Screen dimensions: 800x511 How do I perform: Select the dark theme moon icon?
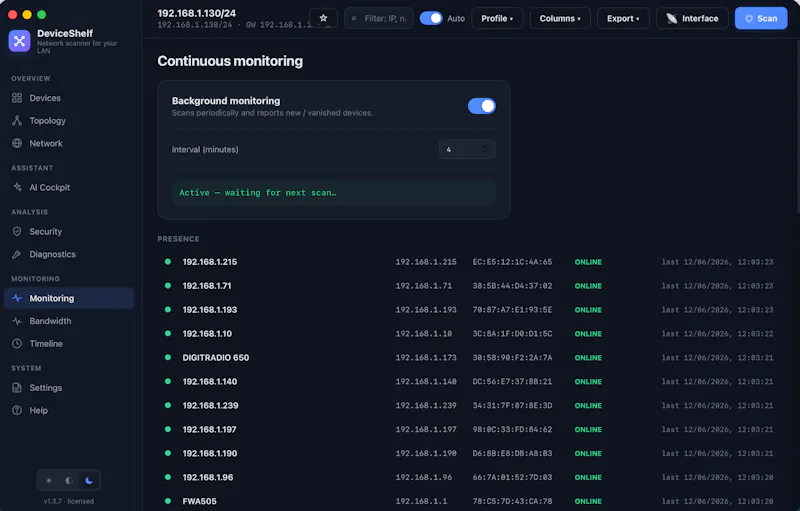pyautogui.click(x=89, y=480)
